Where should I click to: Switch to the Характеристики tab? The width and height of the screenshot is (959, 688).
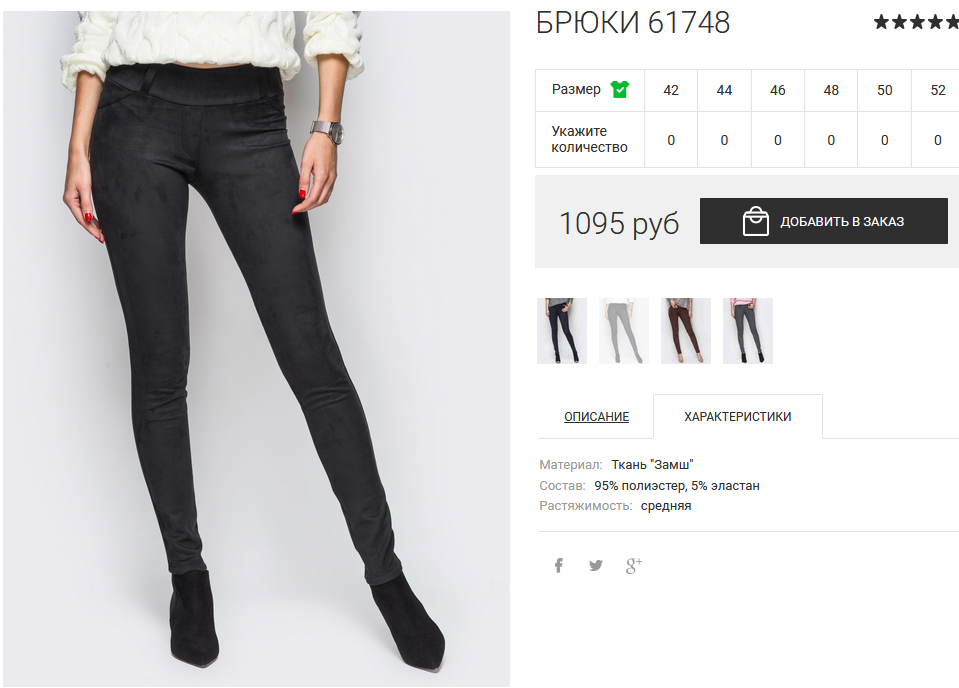coord(738,416)
